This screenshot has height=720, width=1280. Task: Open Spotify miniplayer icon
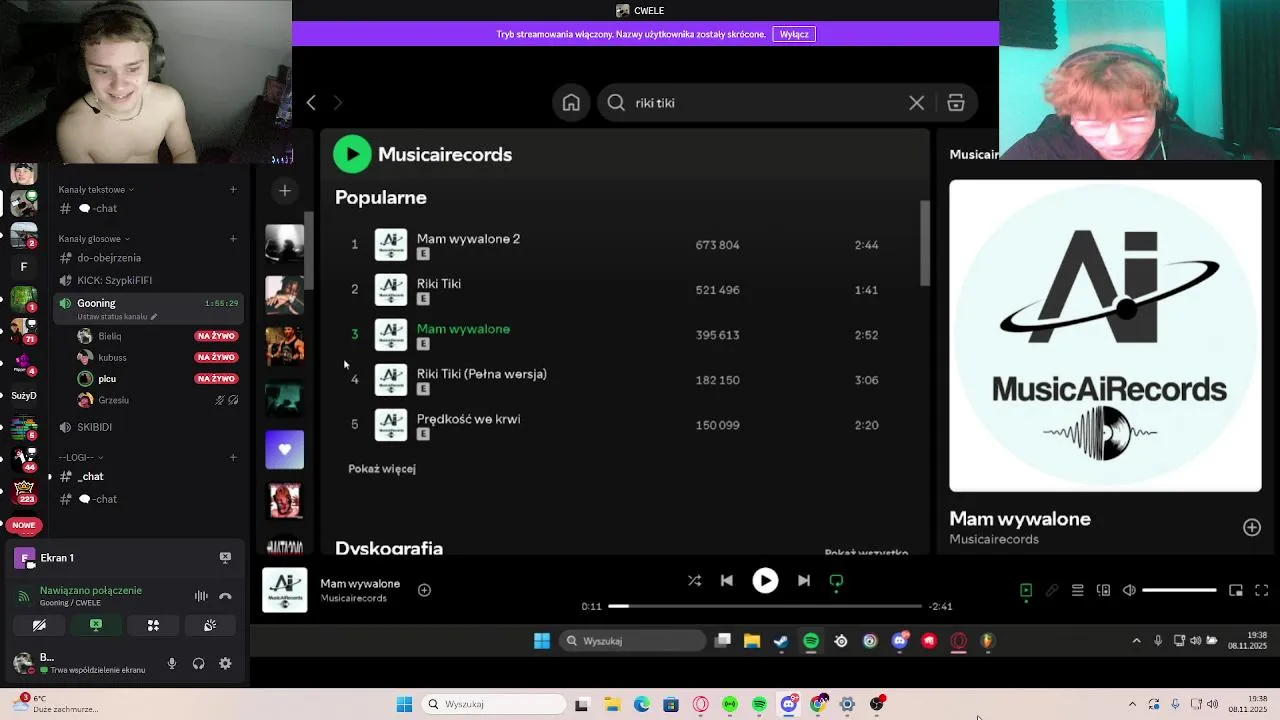[x=1236, y=590]
